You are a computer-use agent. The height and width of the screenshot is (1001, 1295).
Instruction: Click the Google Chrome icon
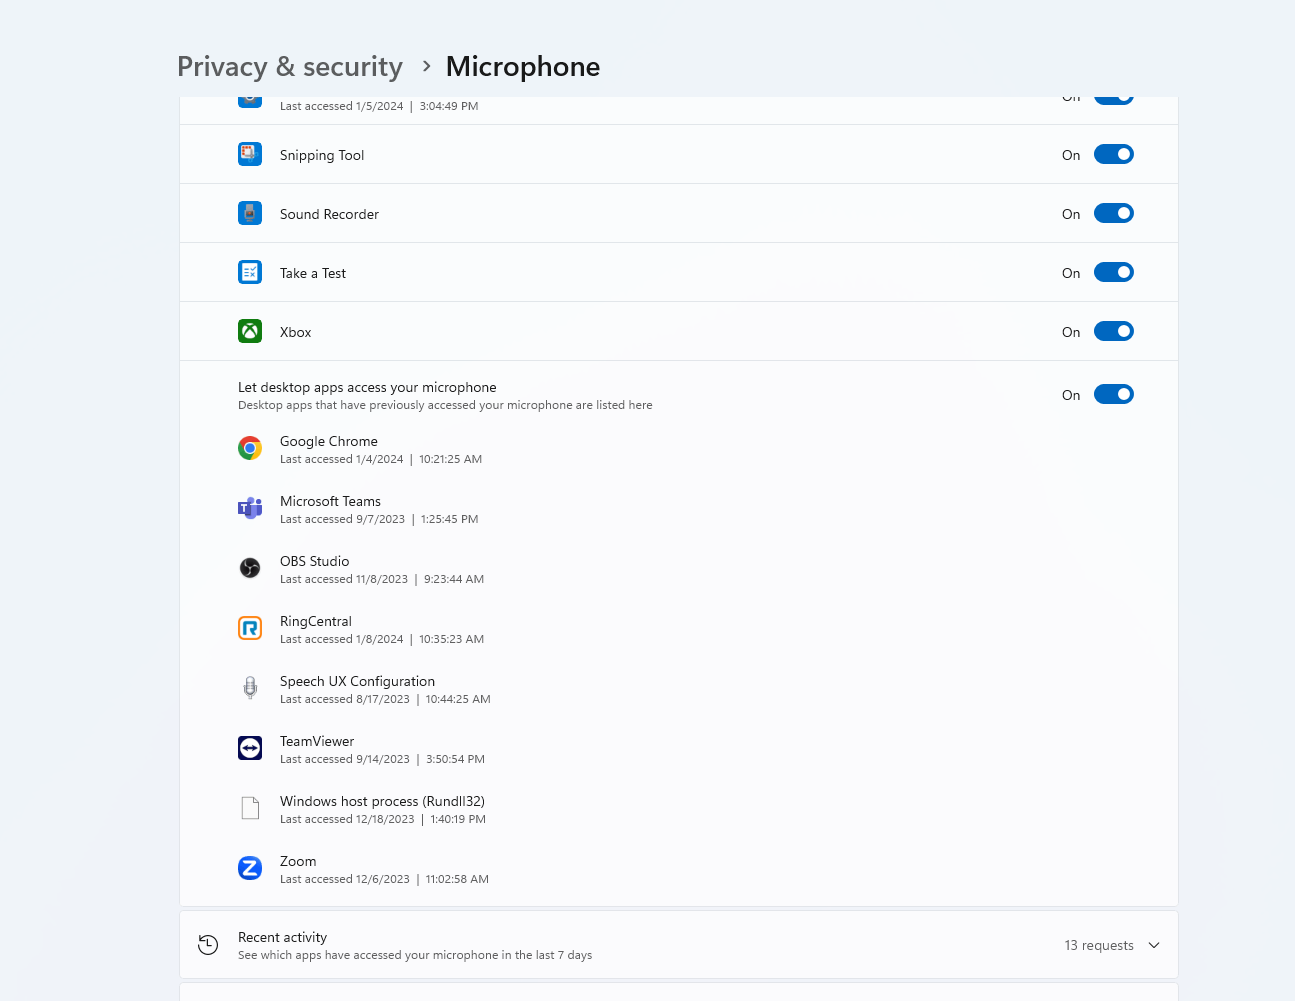point(250,448)
